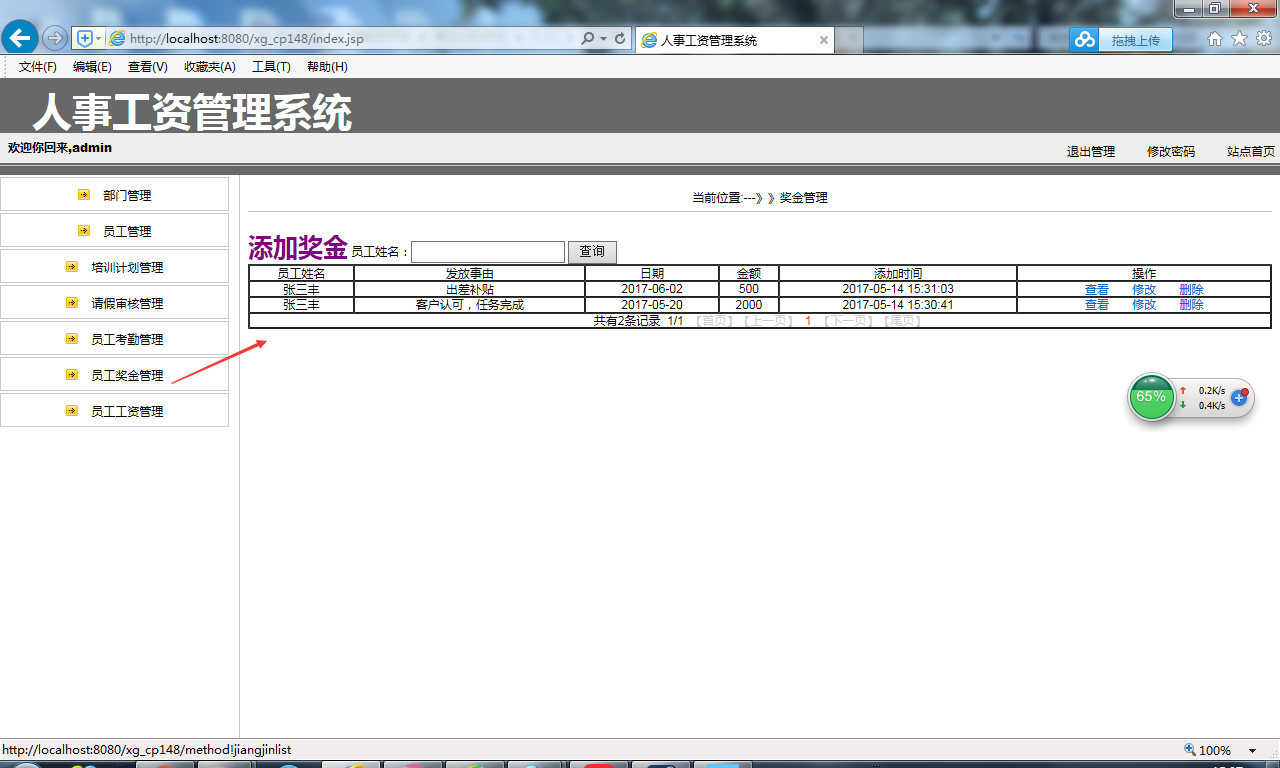1280x768 pixels.
Task: Open the 查看(V) menu
Action: pos(148,67)
